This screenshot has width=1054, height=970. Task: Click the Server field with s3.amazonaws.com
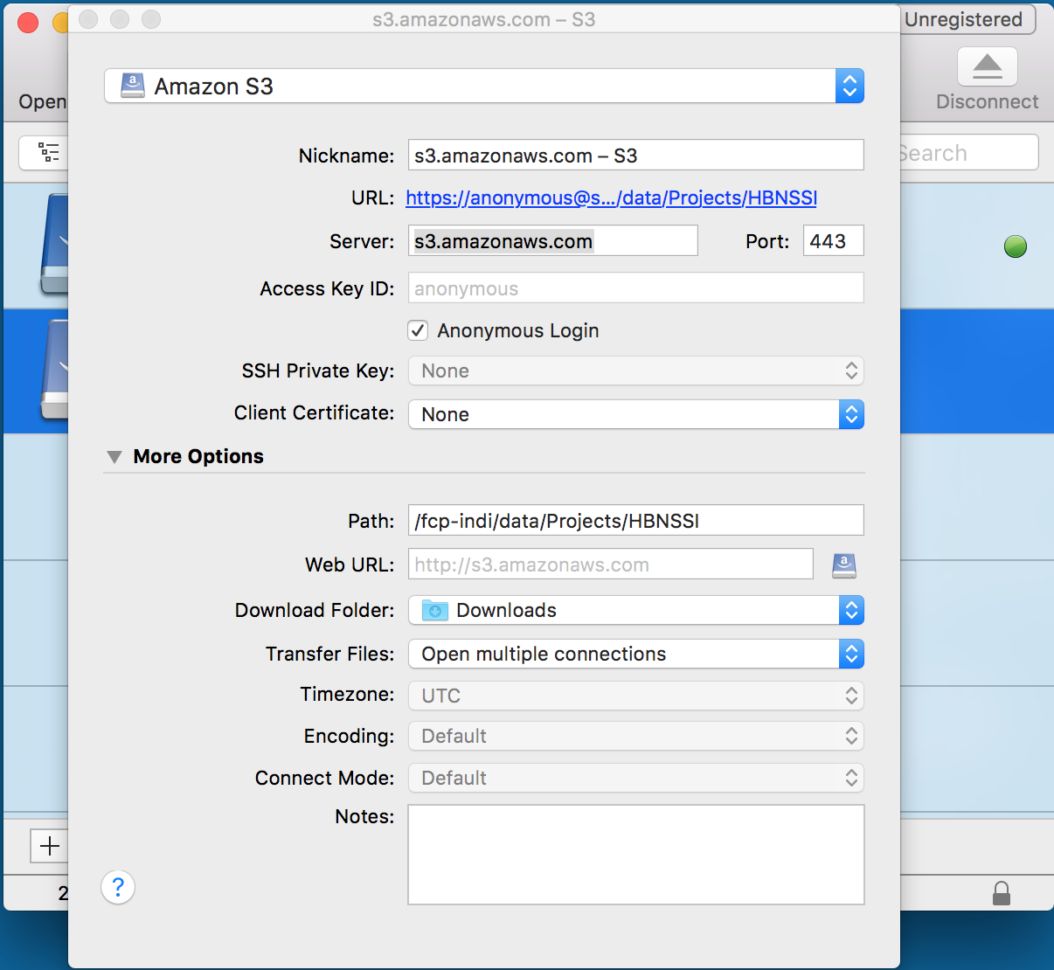(x=553, y=241)
